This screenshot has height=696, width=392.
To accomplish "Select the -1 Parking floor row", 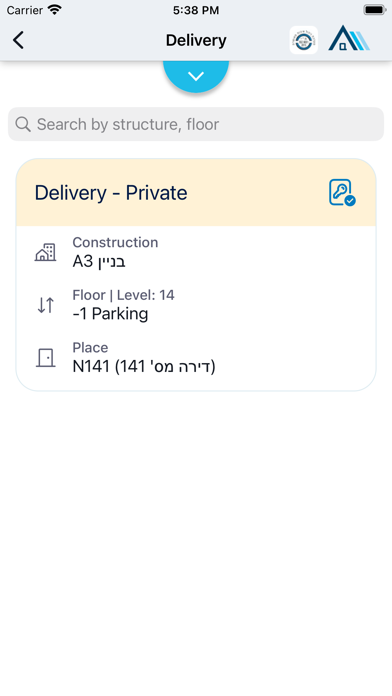I will tap(196, 305).
